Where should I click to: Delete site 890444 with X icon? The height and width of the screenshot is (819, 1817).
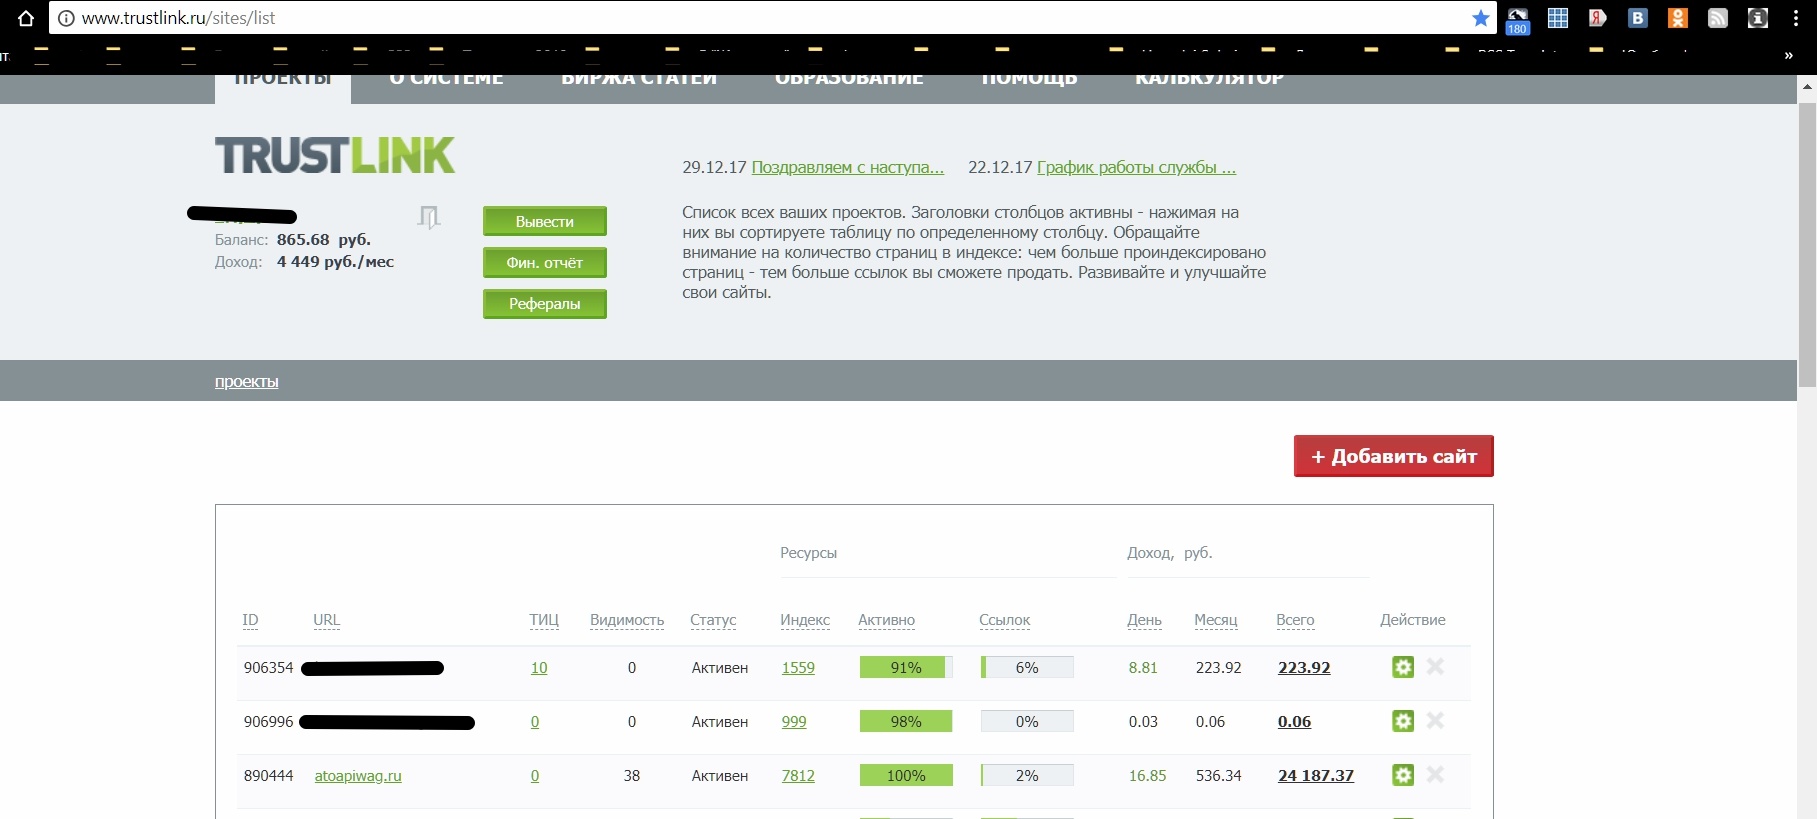(x=1435, y=774)
